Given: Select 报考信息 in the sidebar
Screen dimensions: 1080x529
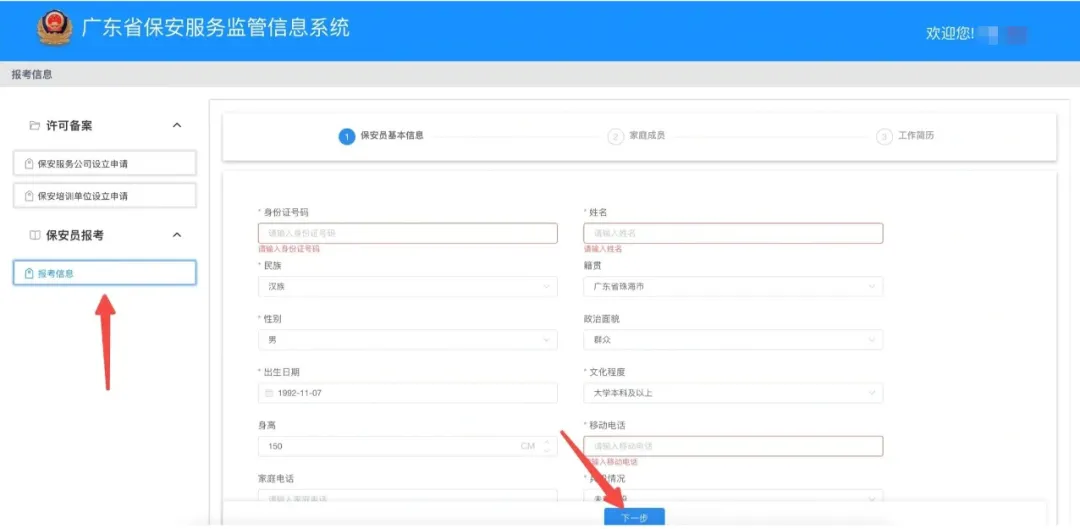Looking at the screenshot, I should 105,273.
